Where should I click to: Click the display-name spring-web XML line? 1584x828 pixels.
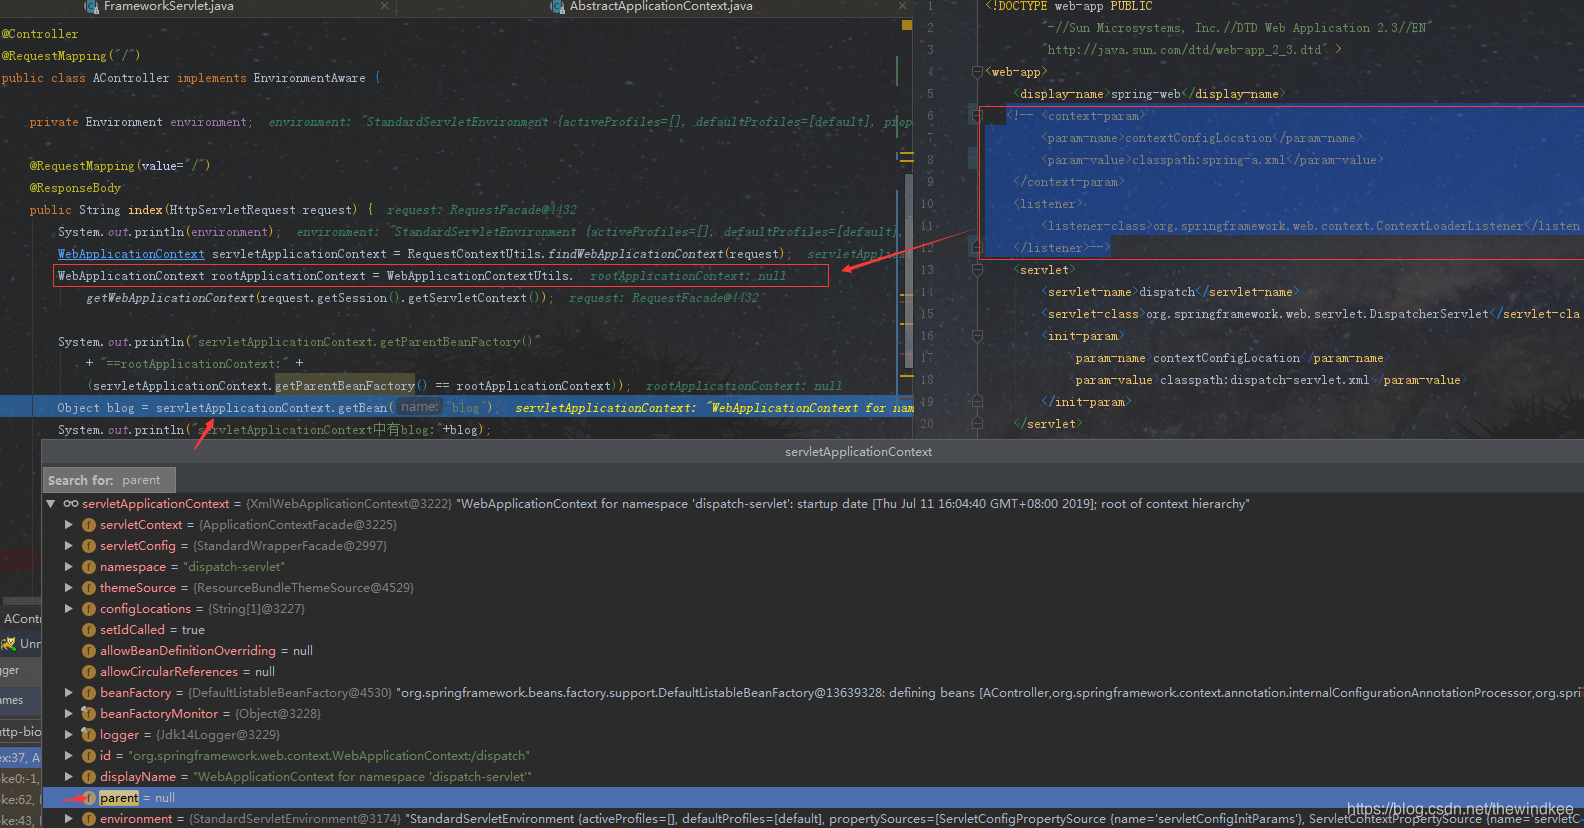1149,94
